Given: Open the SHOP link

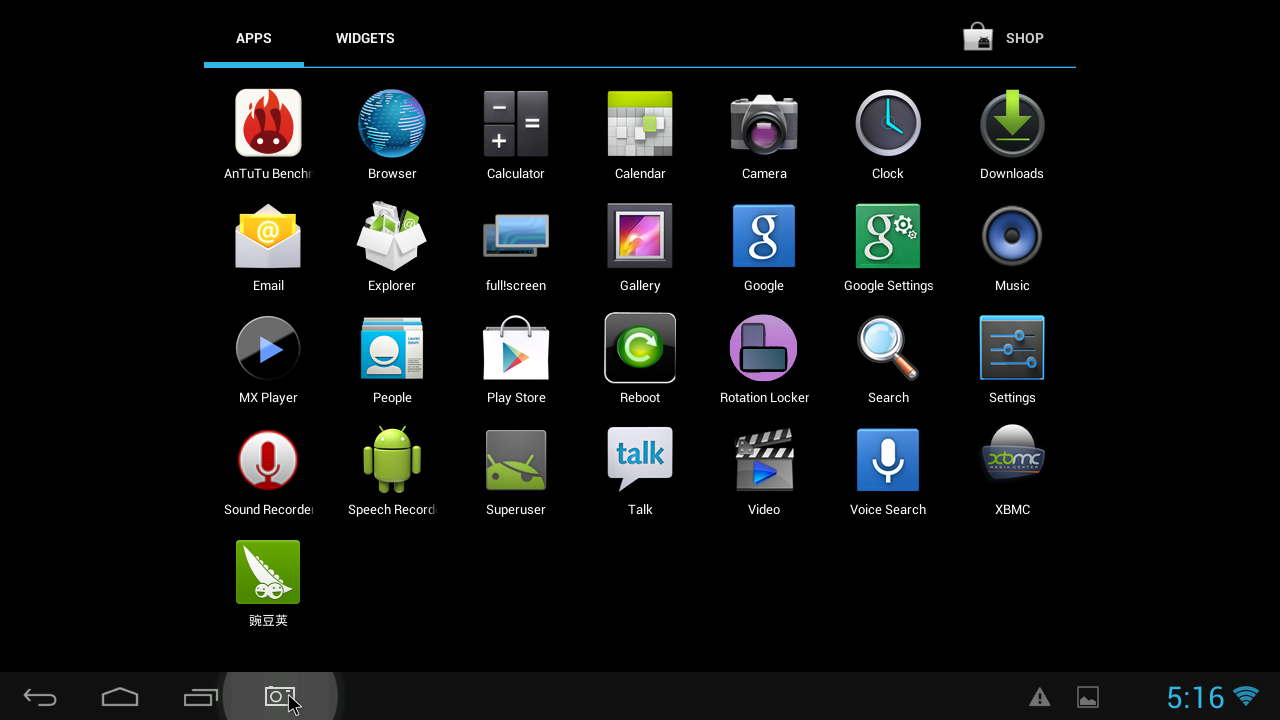Looking at the screenshot, I should tap(1004, 38).
